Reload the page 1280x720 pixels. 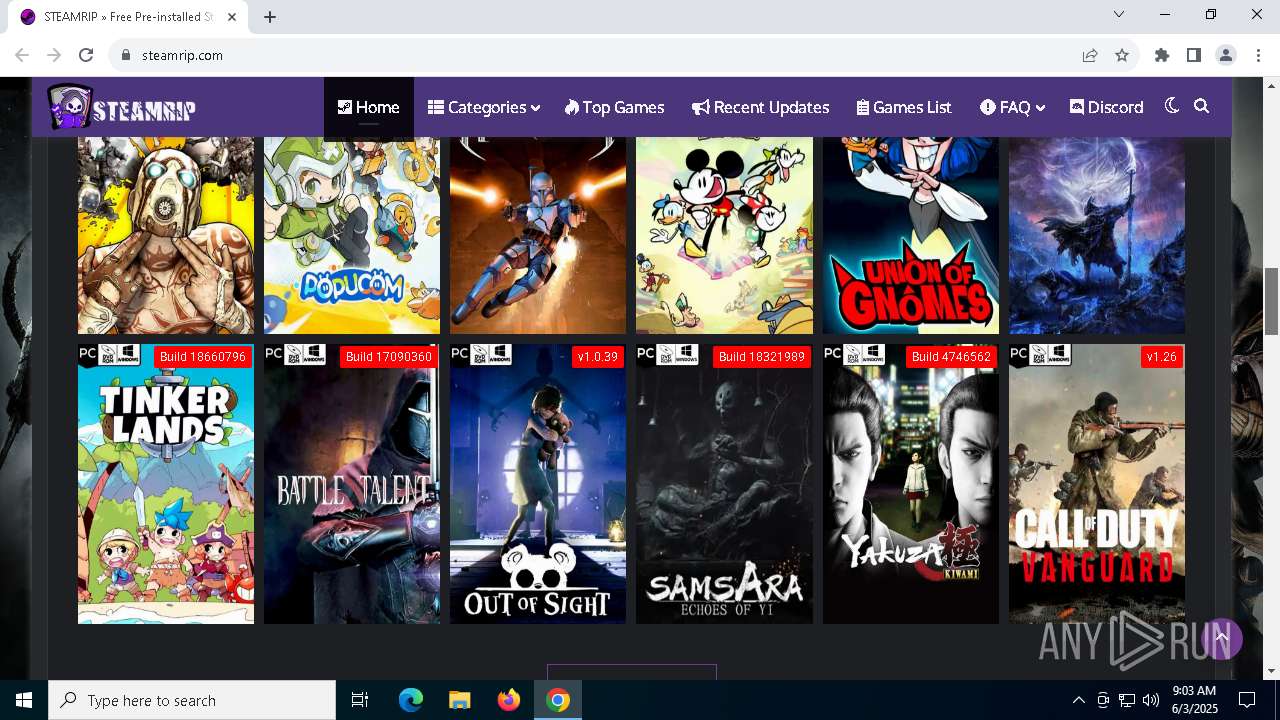(x=86, y=55)
